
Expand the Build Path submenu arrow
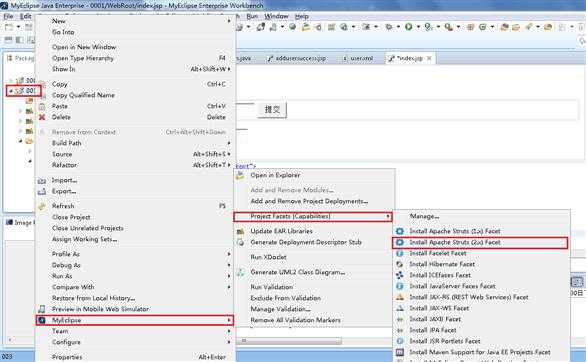pyautogui.click(x=229, y=143)
